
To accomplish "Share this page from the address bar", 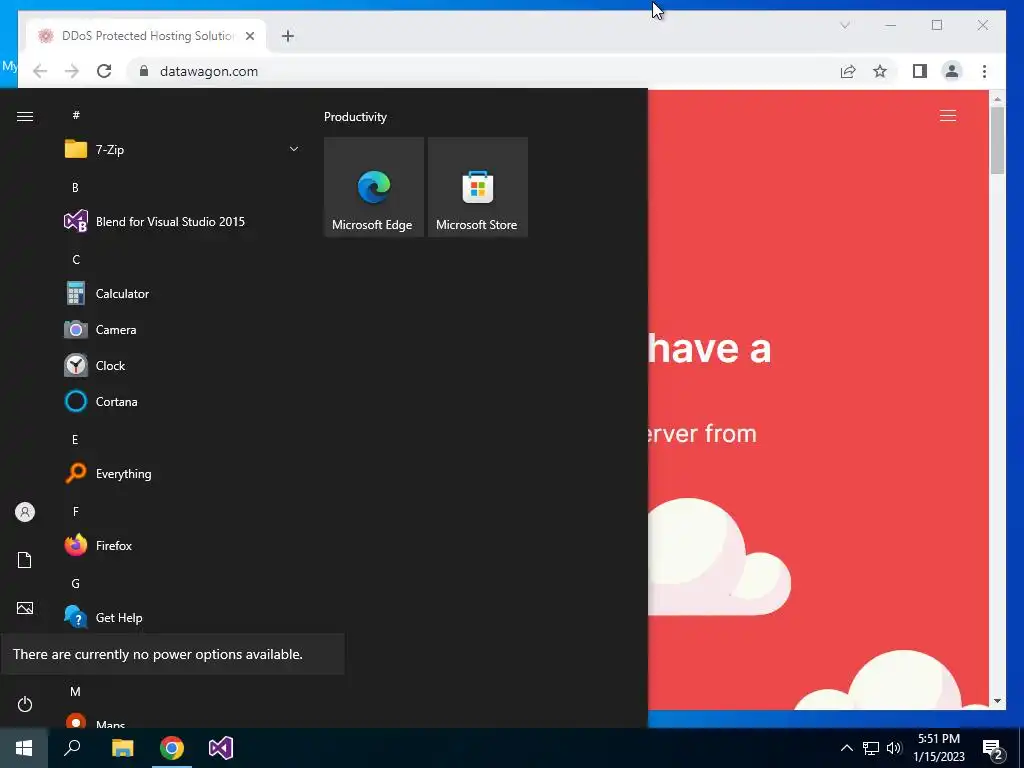I will click(x=848, y=71).
